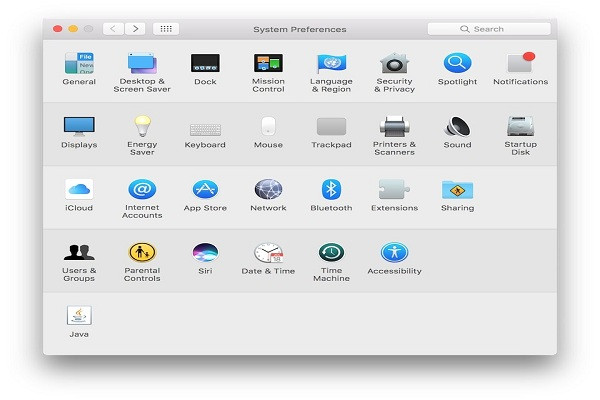Open the Spotlight preferences icon
The height and width of the screenshot is (400, 600).
[457, 63]
